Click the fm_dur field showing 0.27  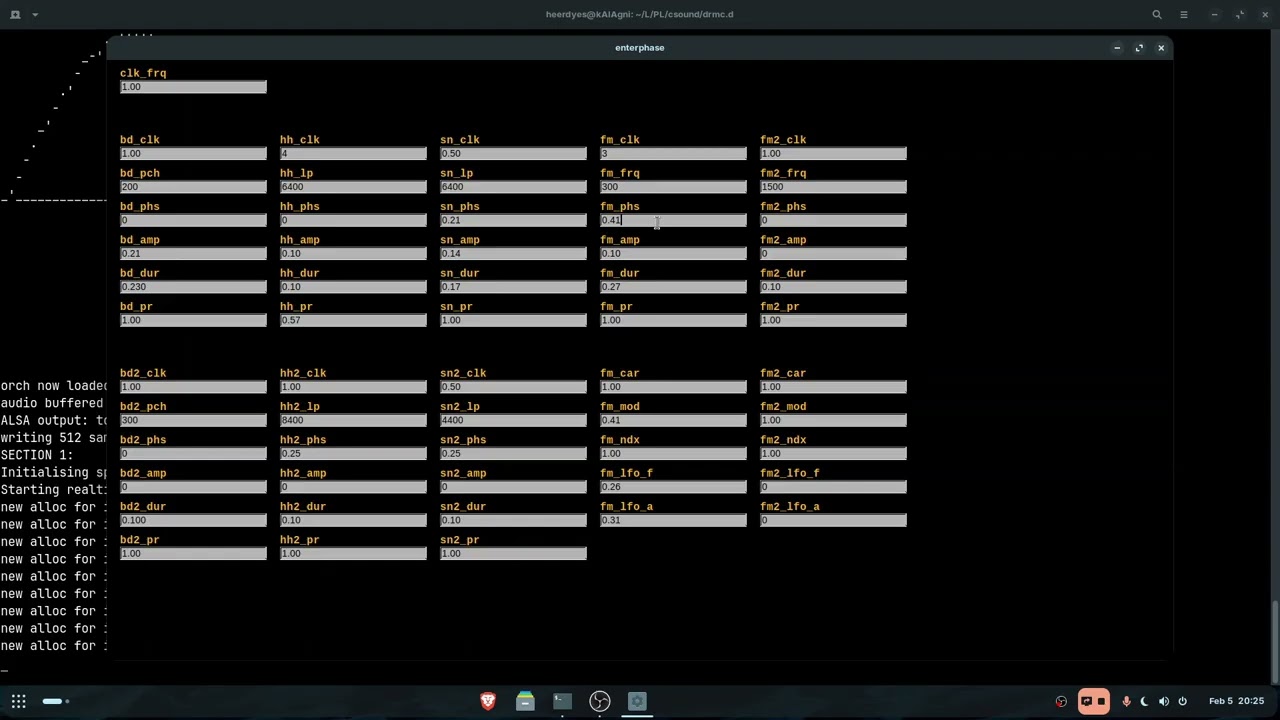673,287
